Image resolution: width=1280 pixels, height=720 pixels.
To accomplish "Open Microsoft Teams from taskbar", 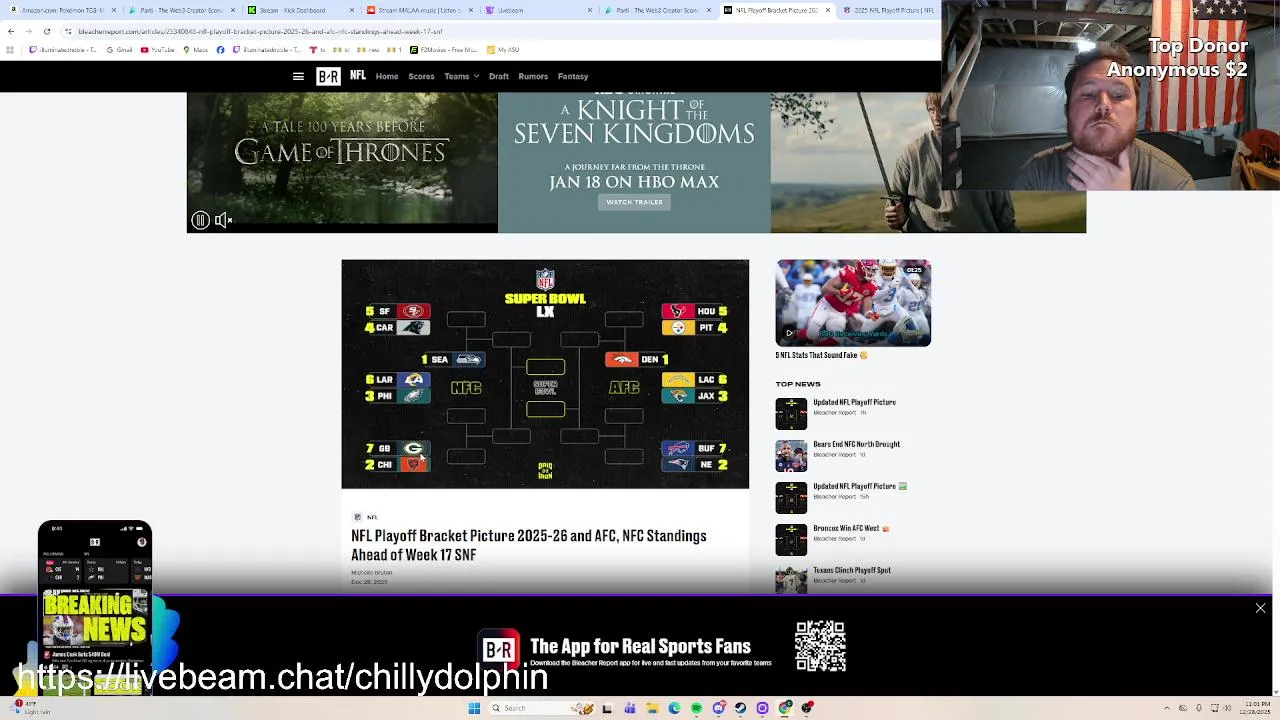I will tap(630, 708).
